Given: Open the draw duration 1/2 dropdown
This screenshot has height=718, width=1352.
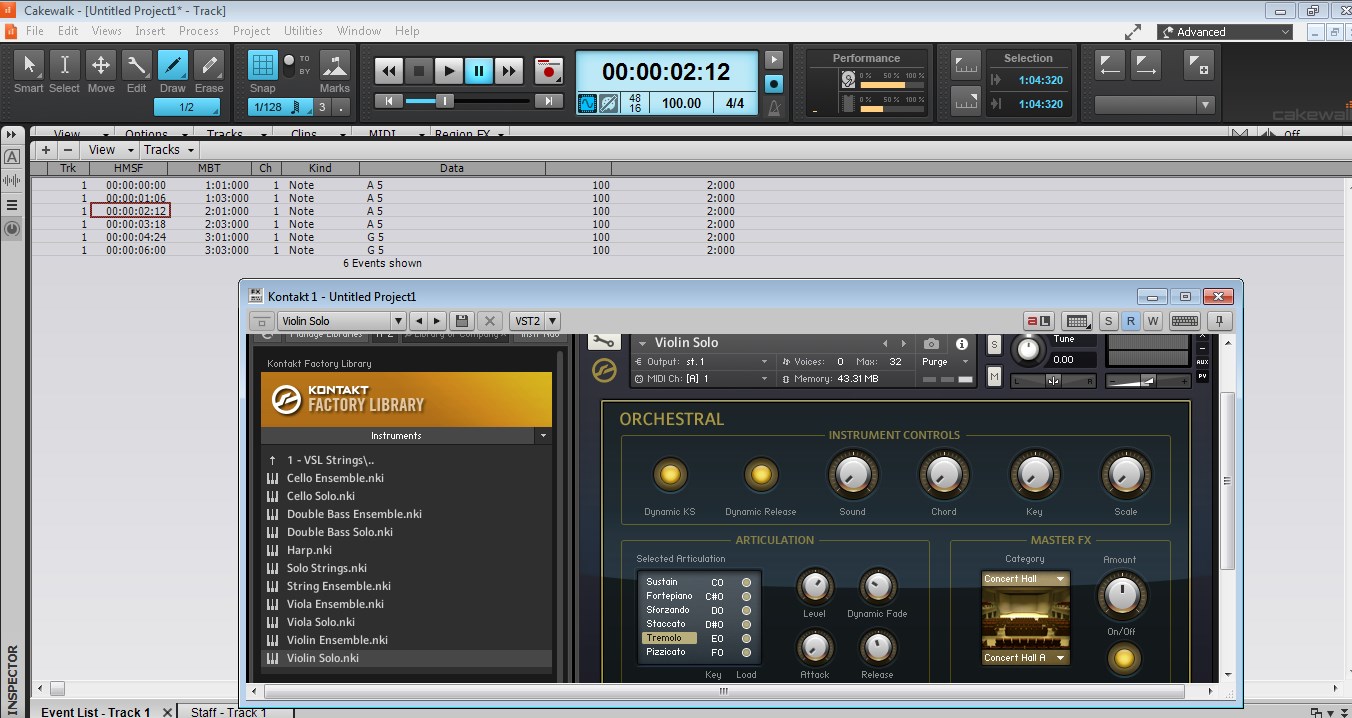Looking at the screenshot, I should (x=187, y=107).
